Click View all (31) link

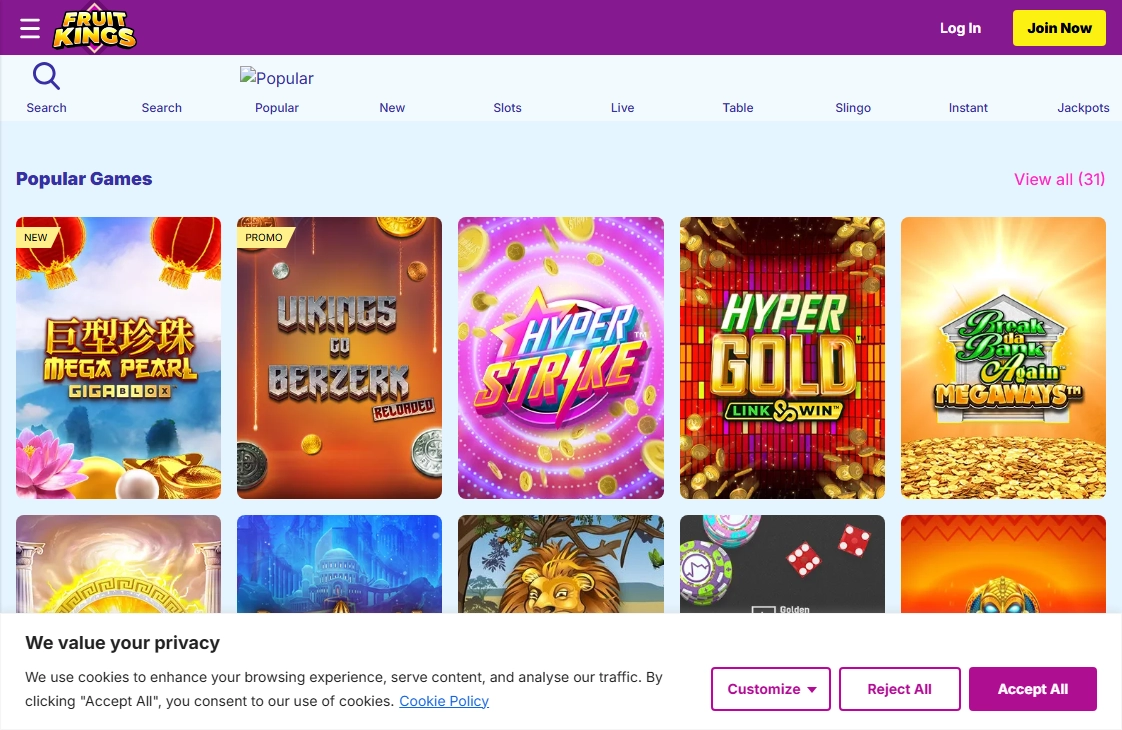click(x=1059, y=179)
